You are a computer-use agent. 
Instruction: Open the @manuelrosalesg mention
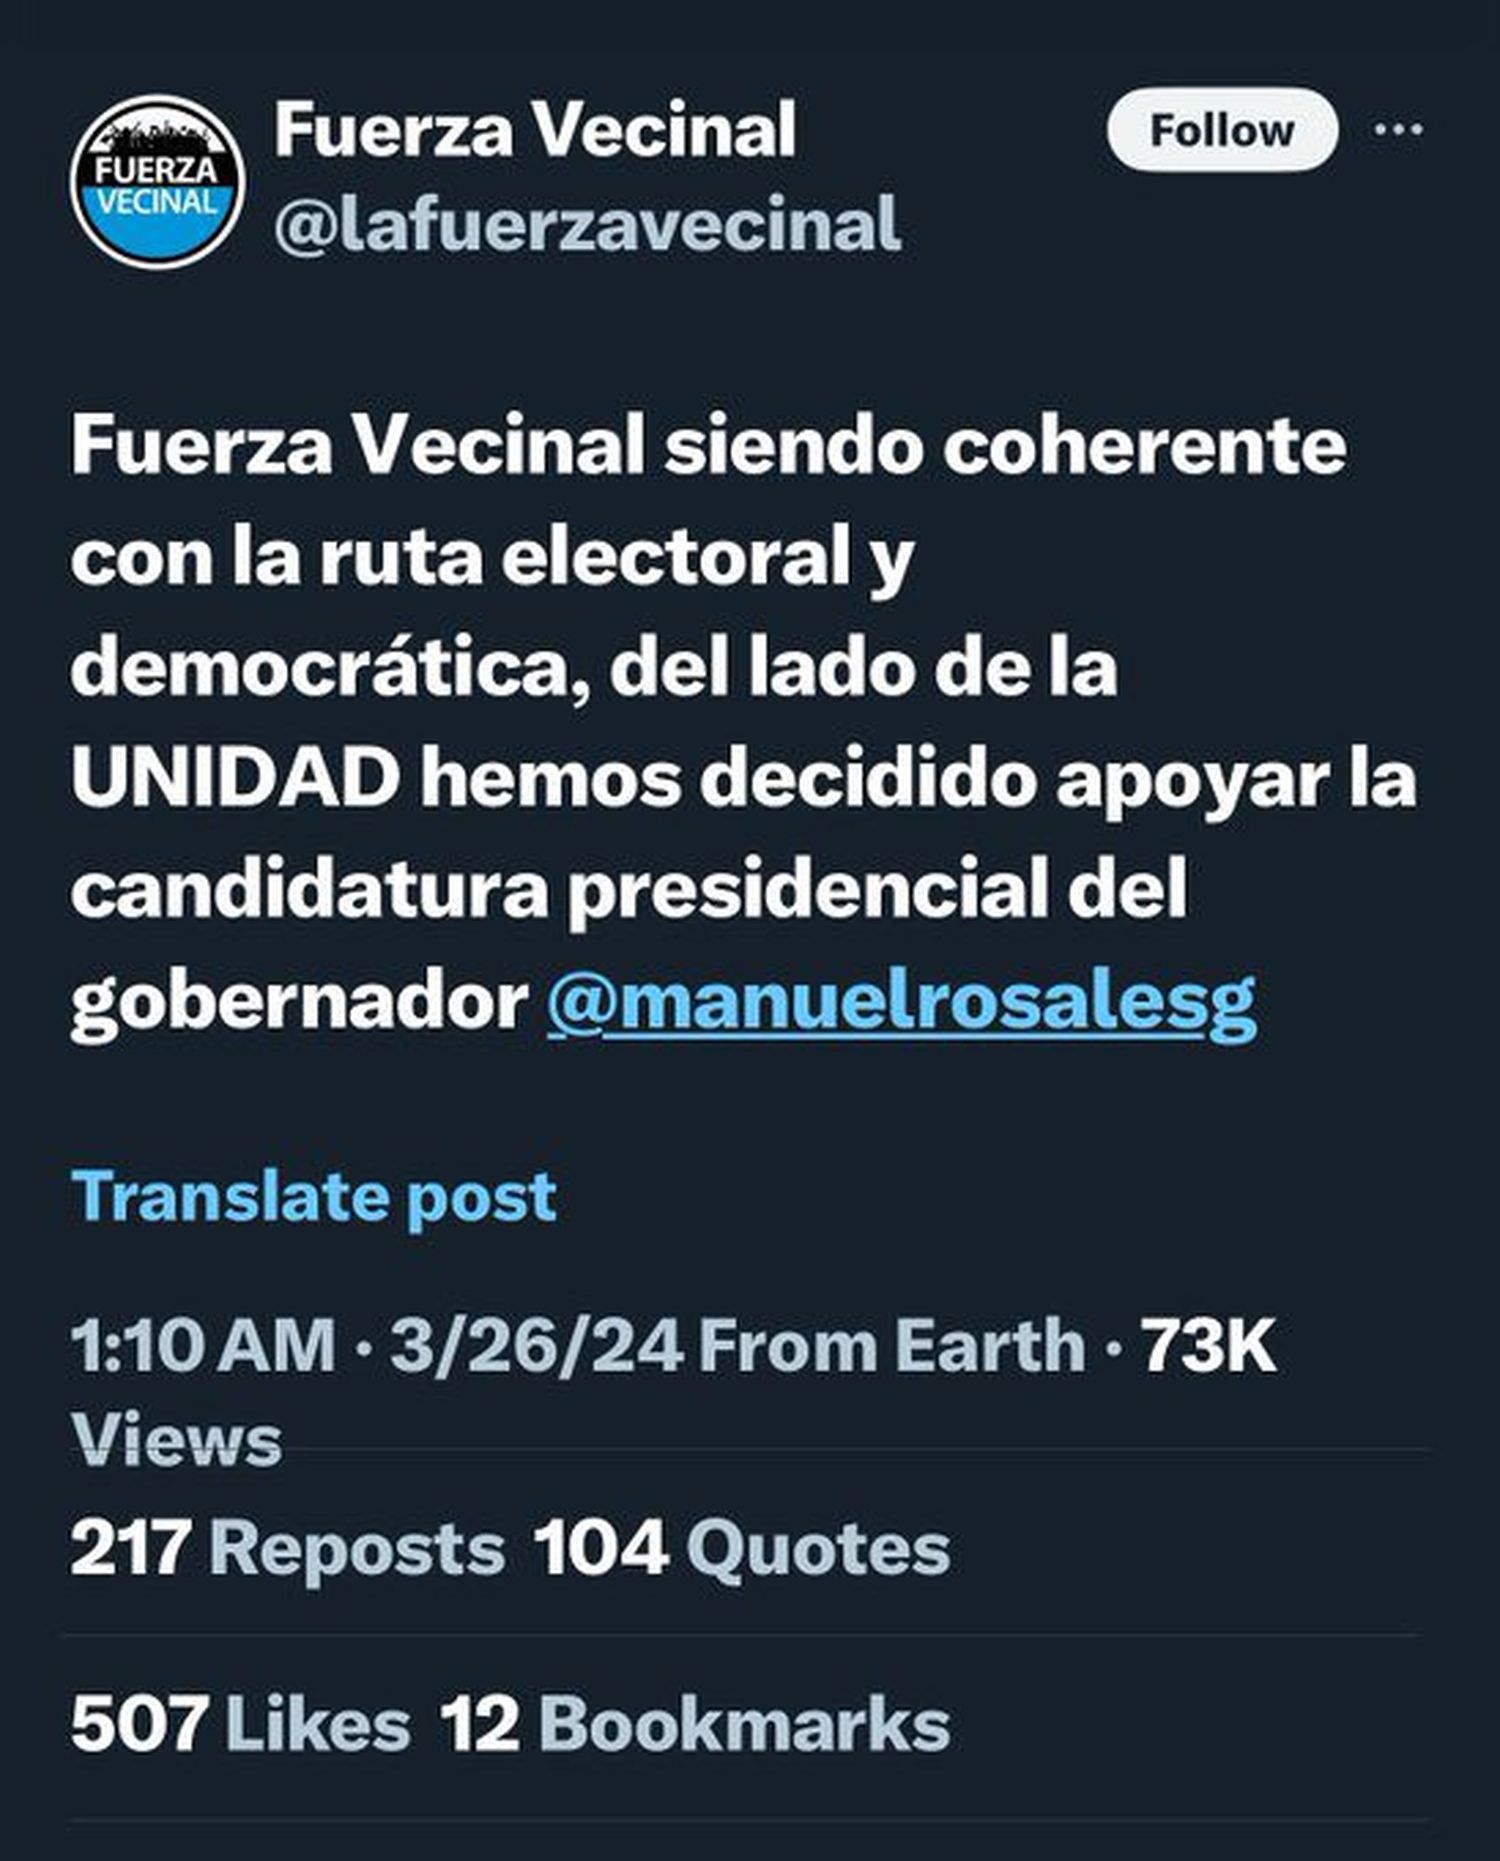pos(901,1001)
